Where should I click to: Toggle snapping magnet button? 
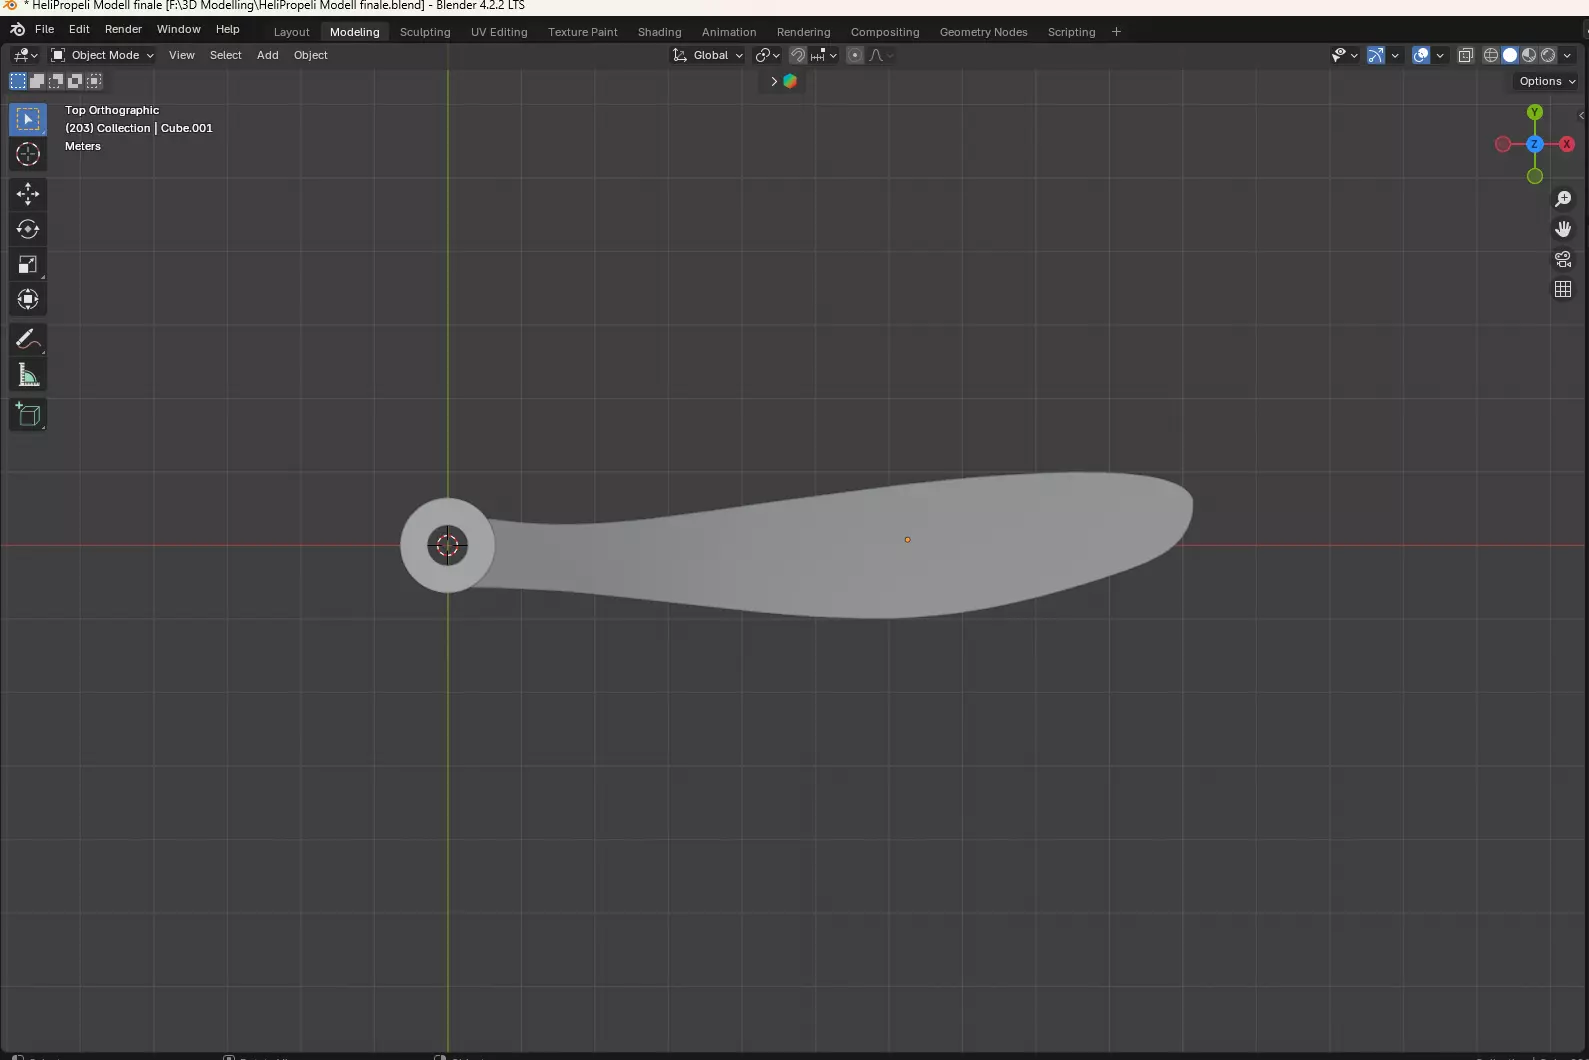coord(798,55)
